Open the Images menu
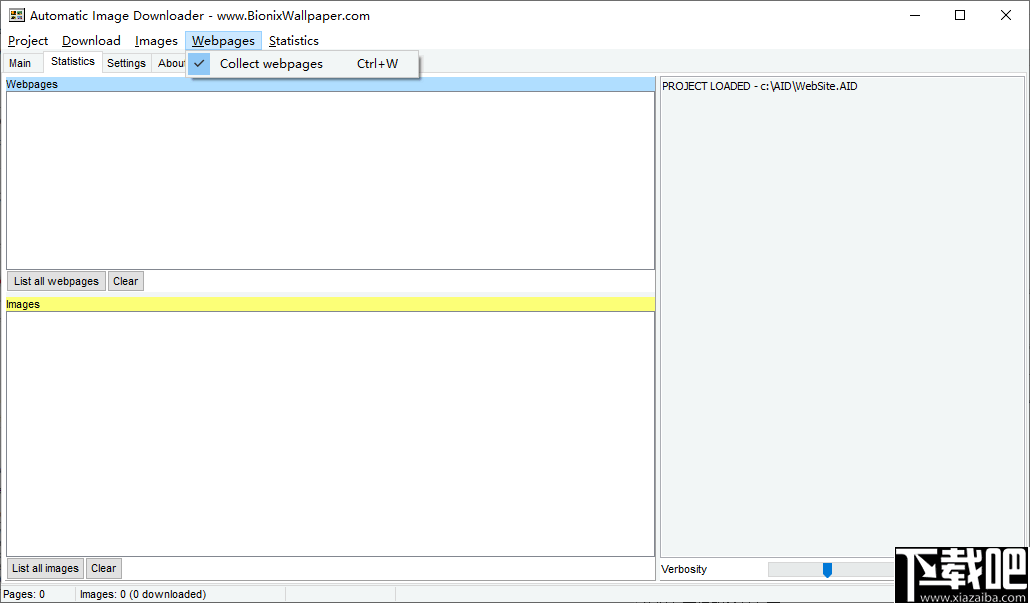 156,41
